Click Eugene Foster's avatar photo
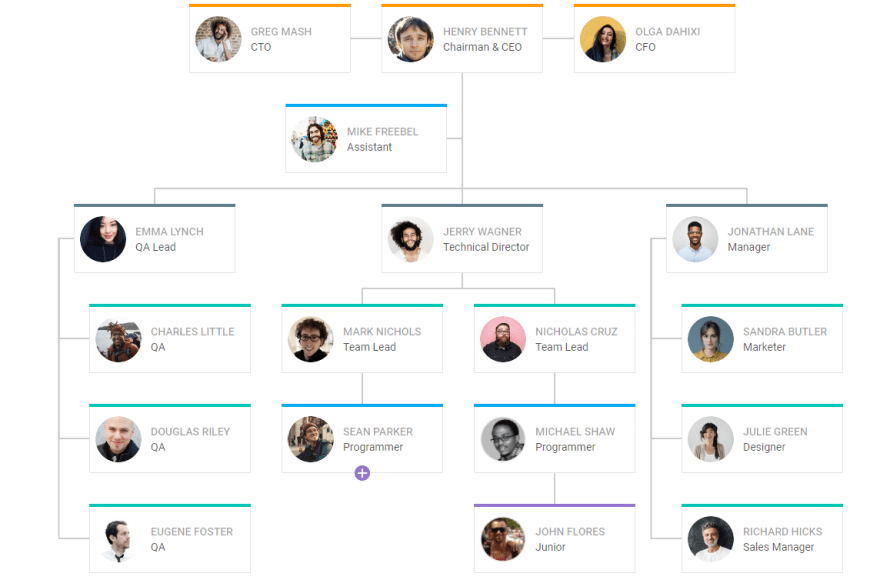The width and height of the screenshot is (880, 580). point(118,538)
